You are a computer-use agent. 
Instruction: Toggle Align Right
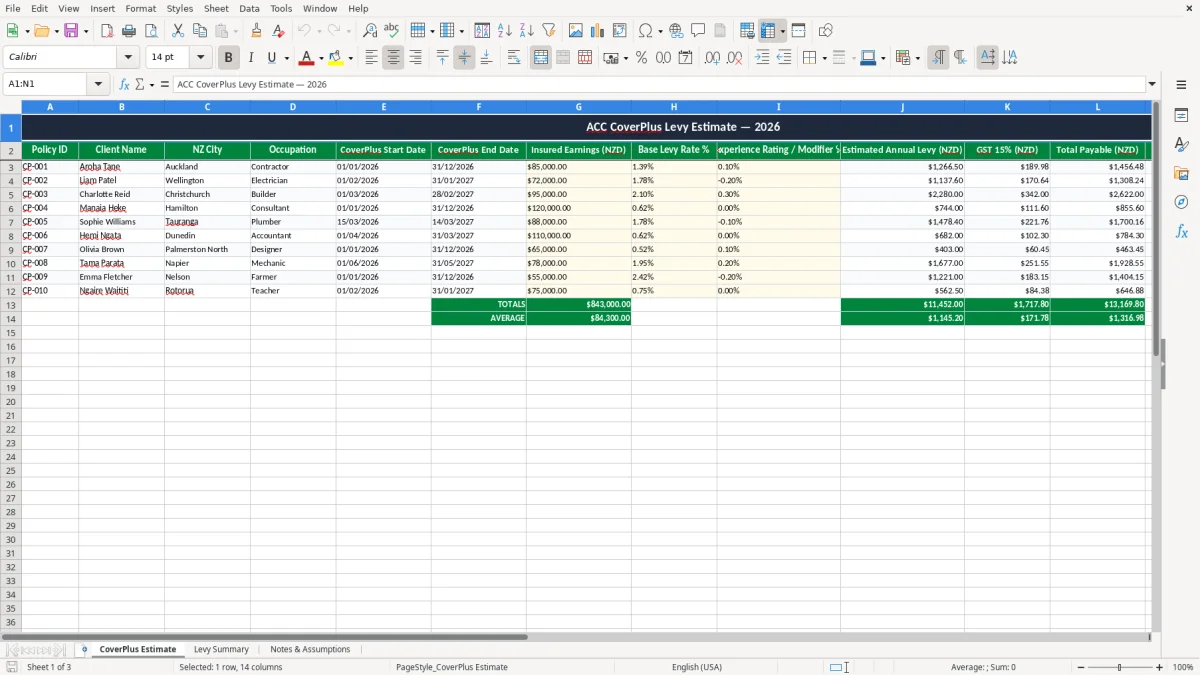click(x=415, y=58)
